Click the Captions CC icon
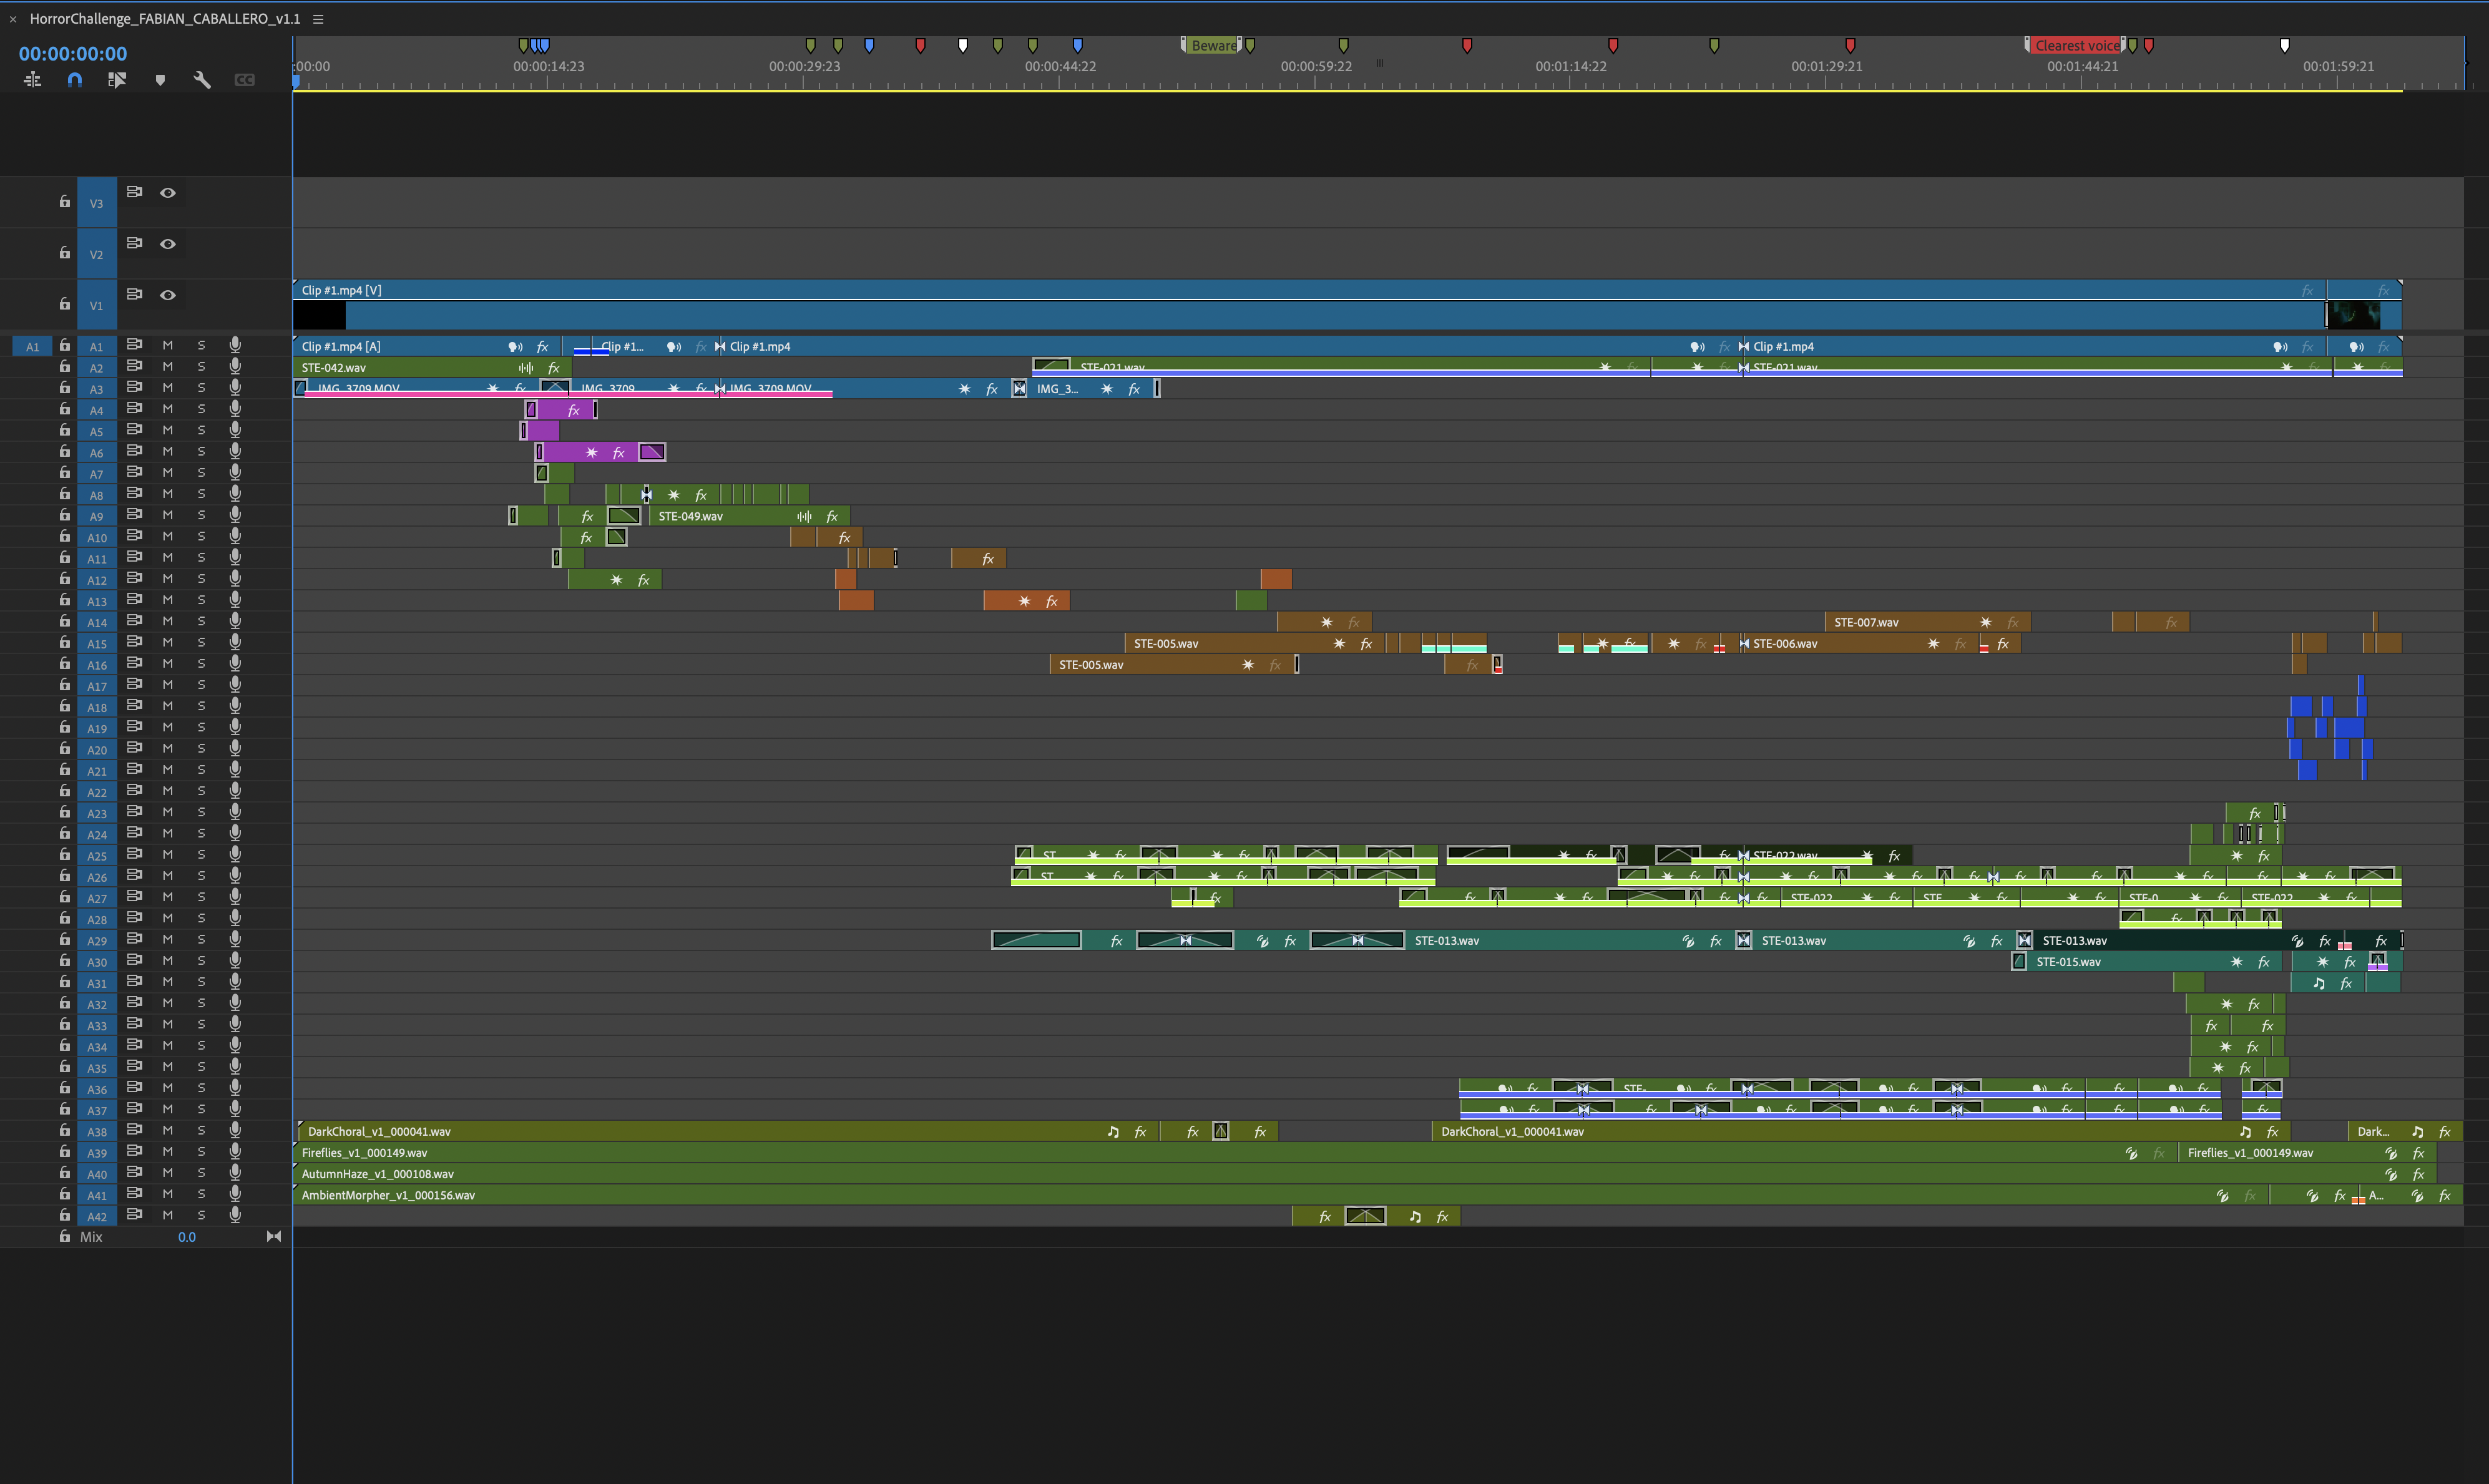2489x1484 pixels. coord(244,80)
